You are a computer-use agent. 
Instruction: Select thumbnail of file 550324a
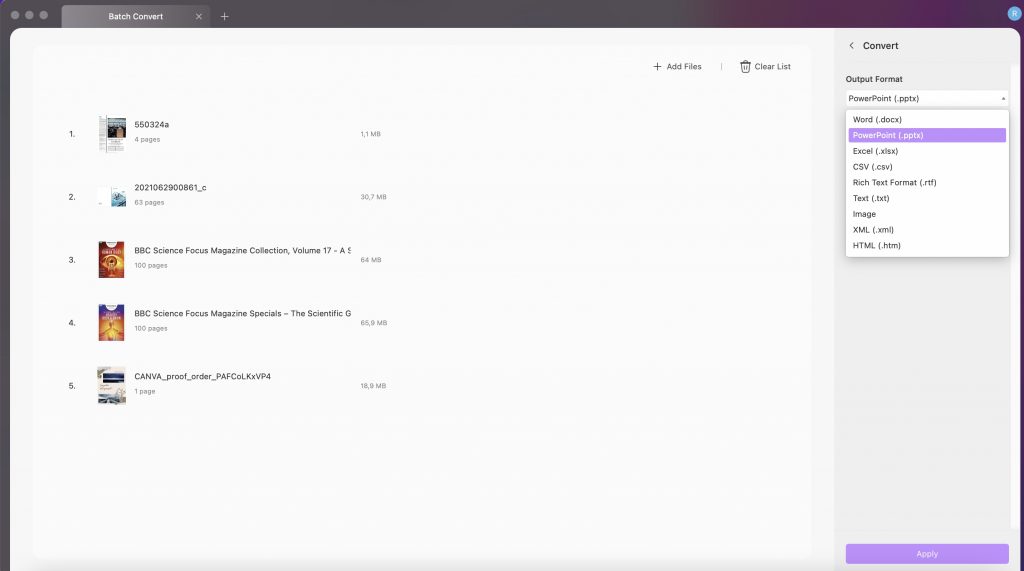coord(112,134)
